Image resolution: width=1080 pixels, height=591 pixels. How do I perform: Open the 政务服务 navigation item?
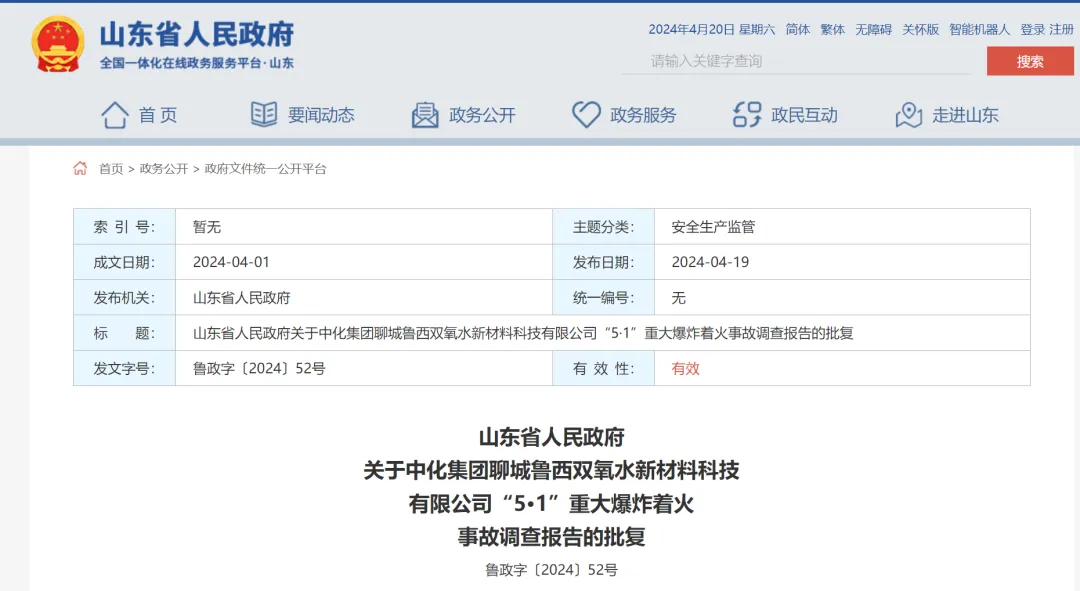tap(643, 115)
